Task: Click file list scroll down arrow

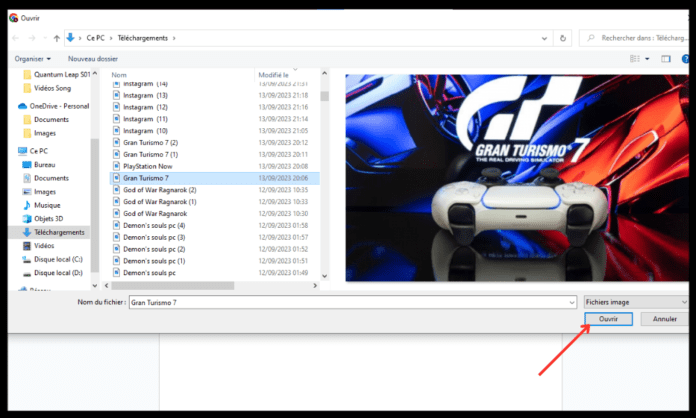Action: [x=324, y=276]
